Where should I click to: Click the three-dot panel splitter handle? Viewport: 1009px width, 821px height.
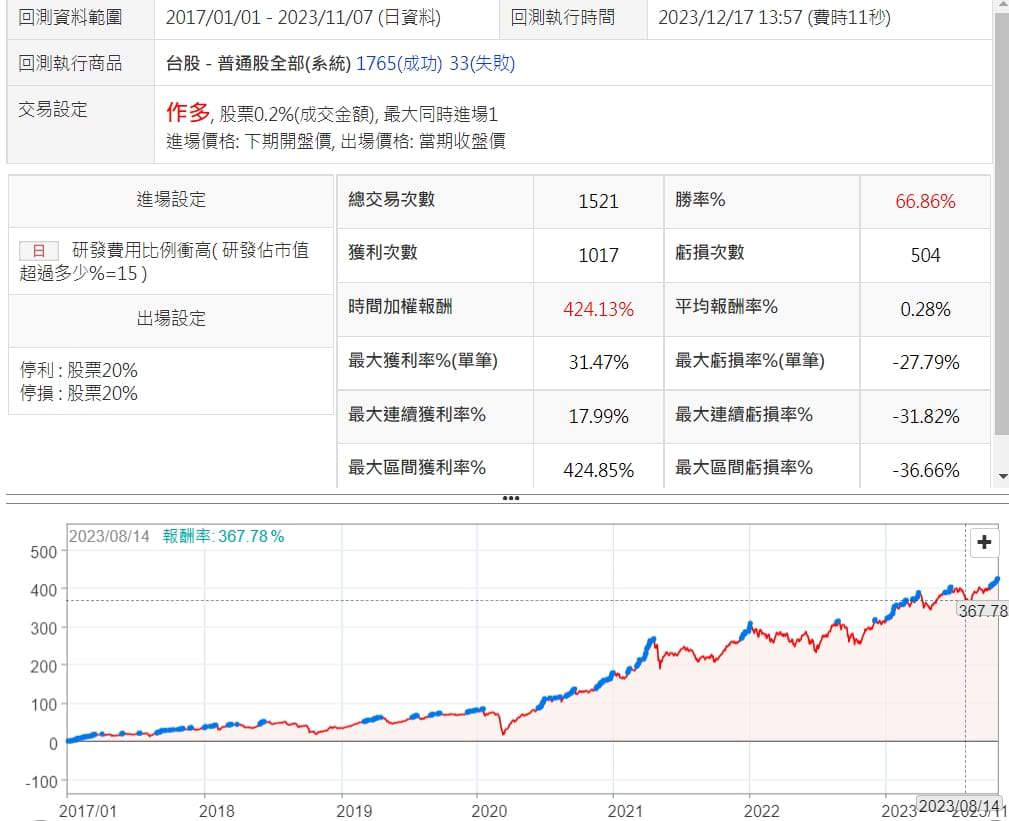(510, 497)
